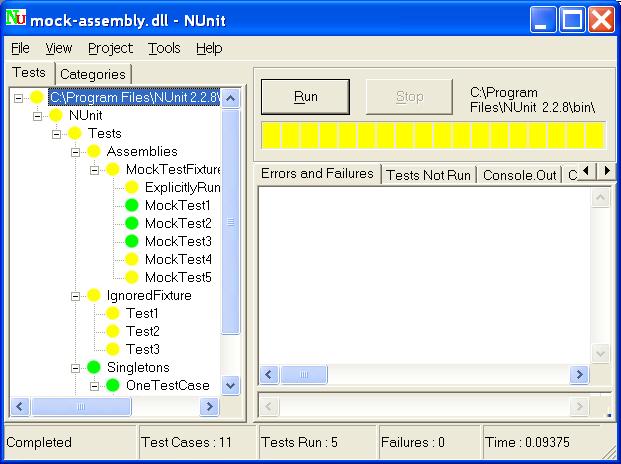Image resolution: width=621 pixels, height=464 pixels.
Task: Click yellow status icon beside IgnoredFixture
Action: (94, 295)
